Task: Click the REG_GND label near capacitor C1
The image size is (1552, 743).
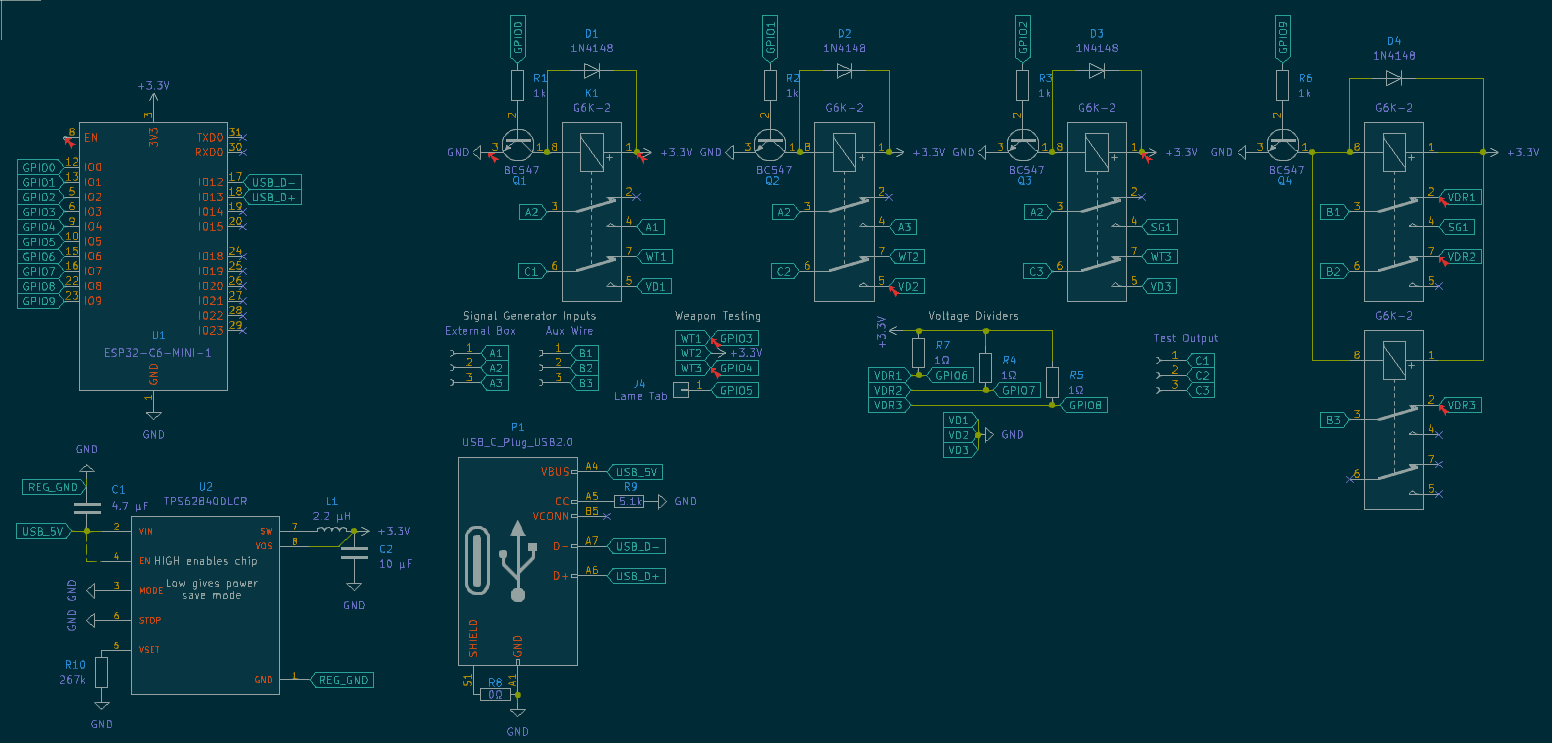Action: click(x=50, y=487)
